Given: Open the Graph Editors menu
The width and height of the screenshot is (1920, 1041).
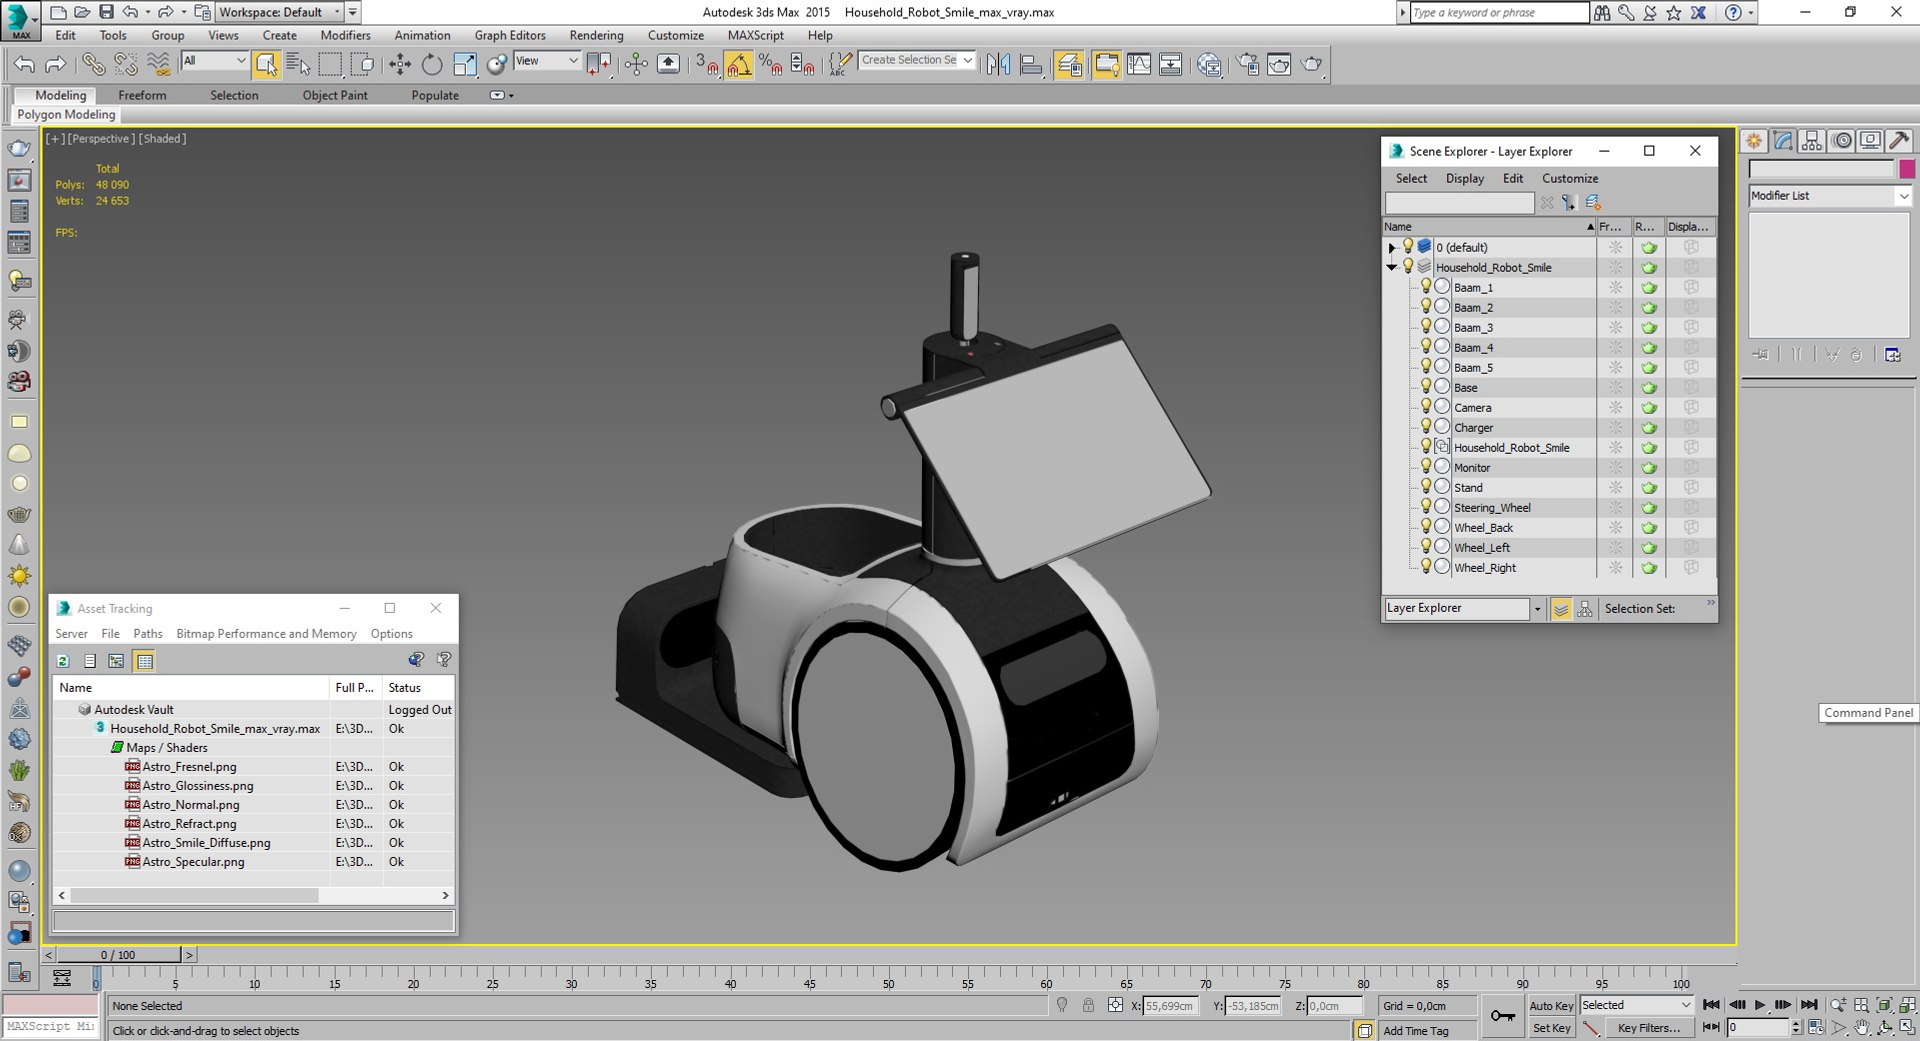Looking at the screenshot, I should coord(510,35).
